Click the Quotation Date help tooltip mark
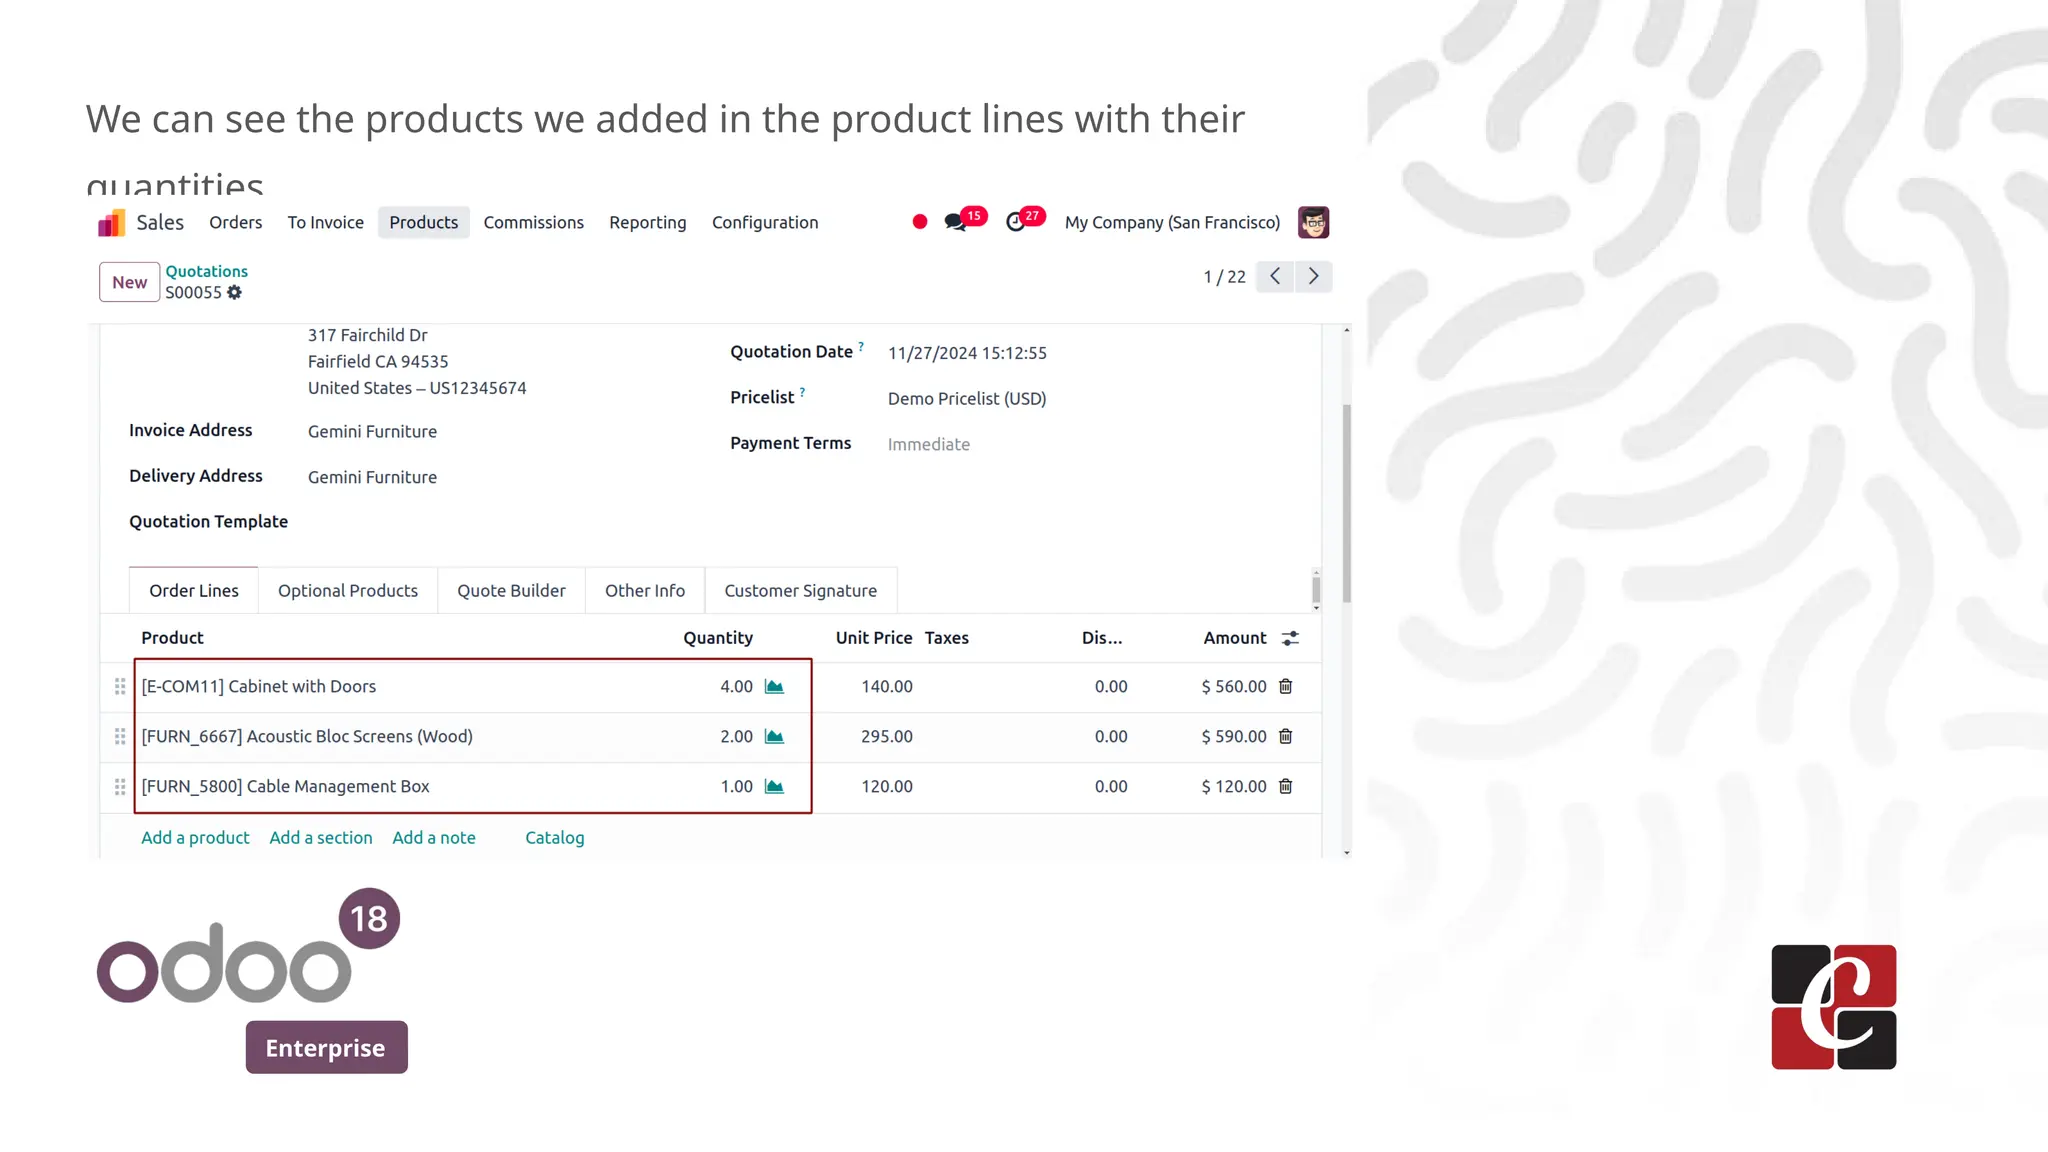This screenshot has height=1152, width=2048. [x=861, y=346]
